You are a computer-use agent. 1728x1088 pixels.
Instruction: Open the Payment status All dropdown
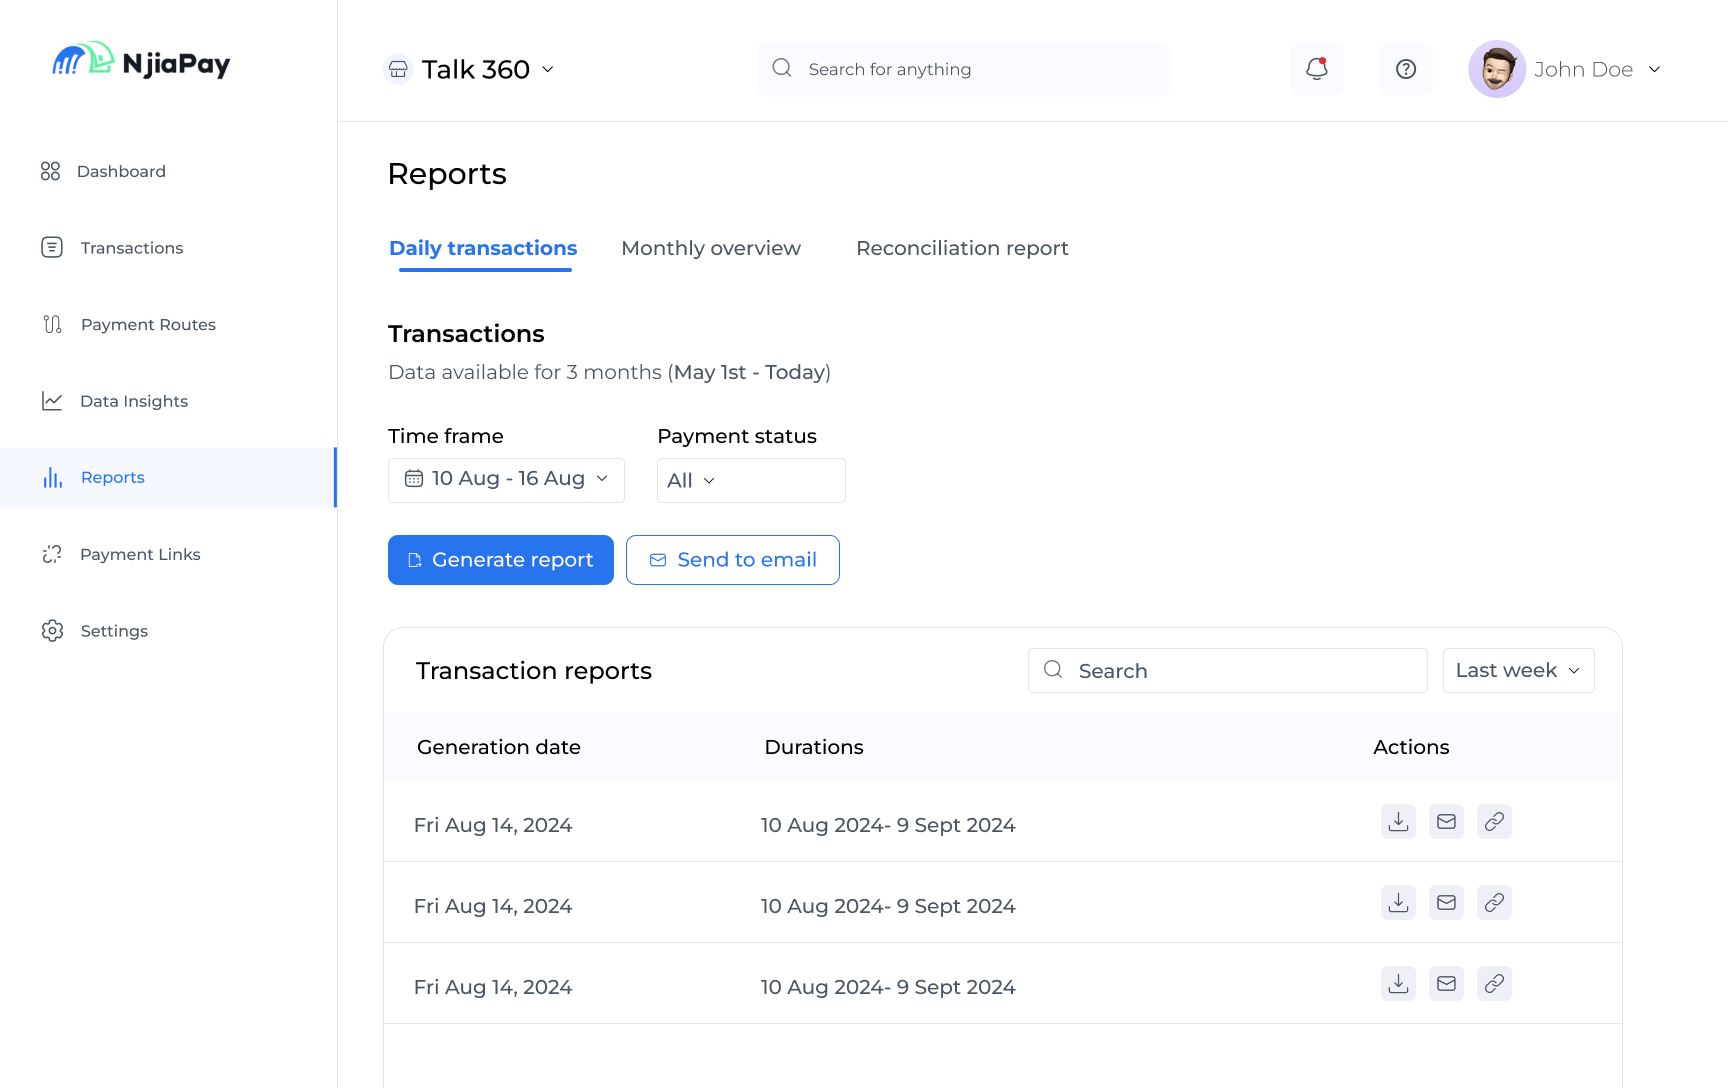tap(751, 480)
